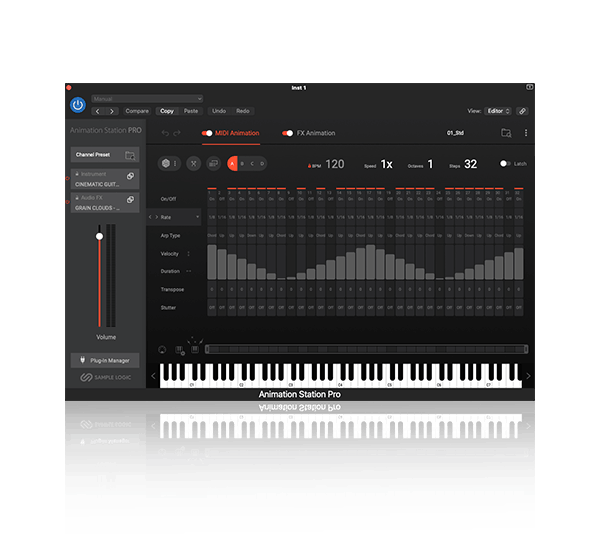Click the host Undo button
This screenshot has width=600, height=543.
219,111
